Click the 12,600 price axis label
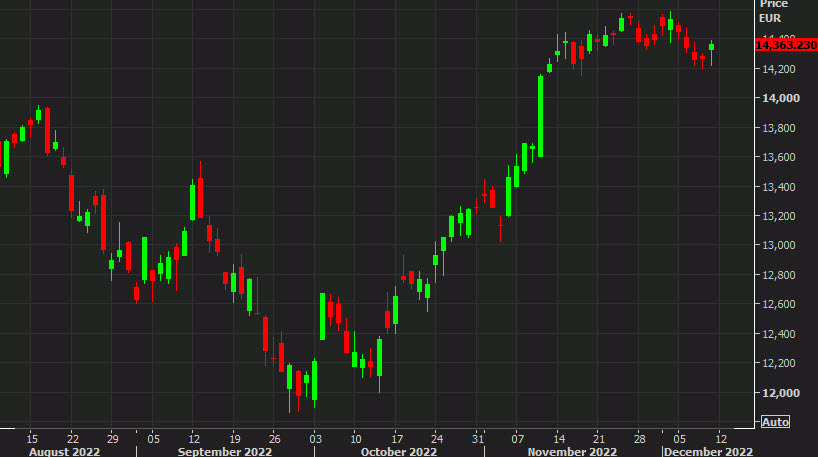 (x=781, y=304)
